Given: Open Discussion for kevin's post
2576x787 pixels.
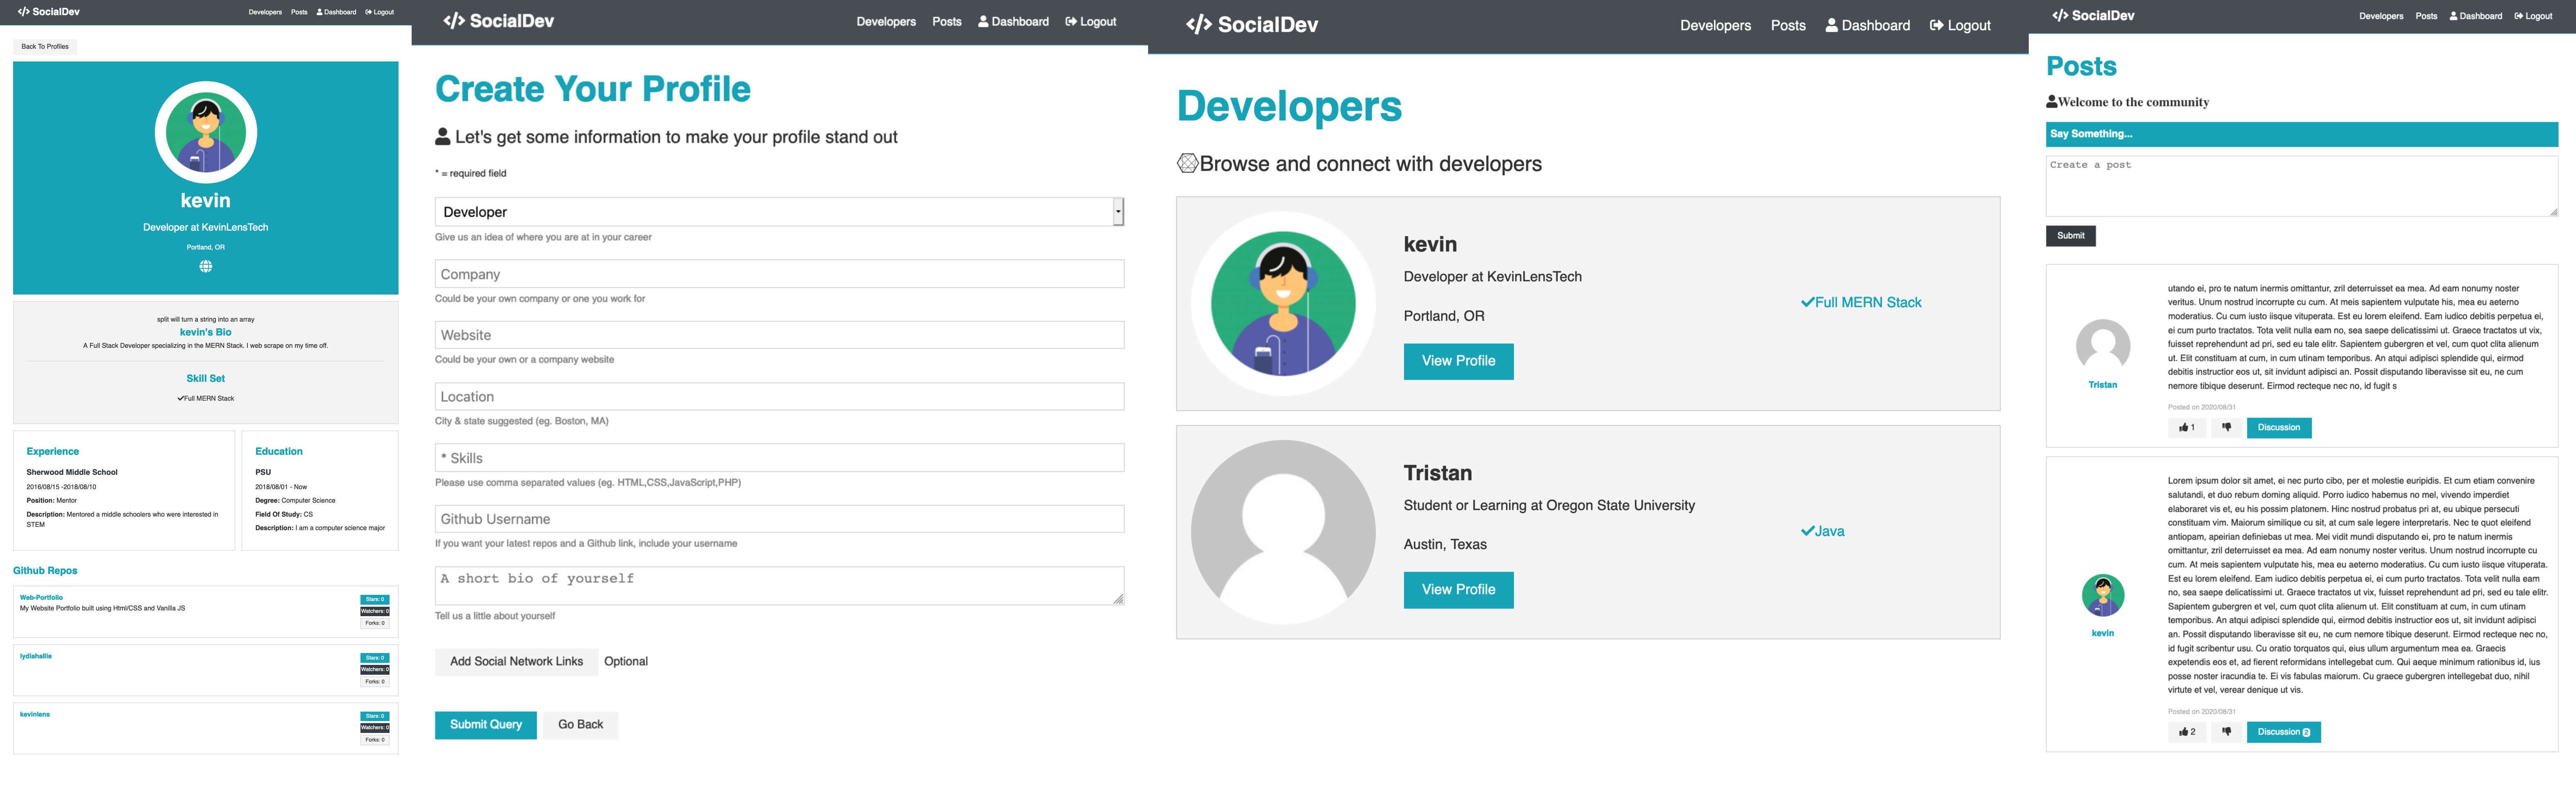Looking at the screenshot, I should [2283, 732].
